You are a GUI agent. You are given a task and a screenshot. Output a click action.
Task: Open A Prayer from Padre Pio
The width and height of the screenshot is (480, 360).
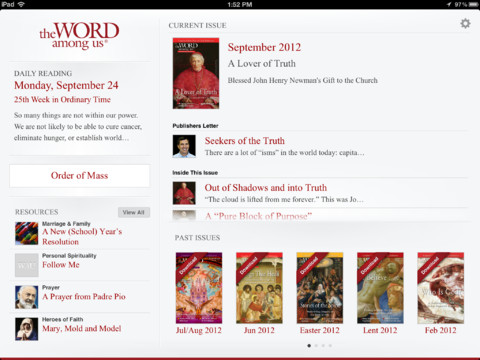click(84, 296)
